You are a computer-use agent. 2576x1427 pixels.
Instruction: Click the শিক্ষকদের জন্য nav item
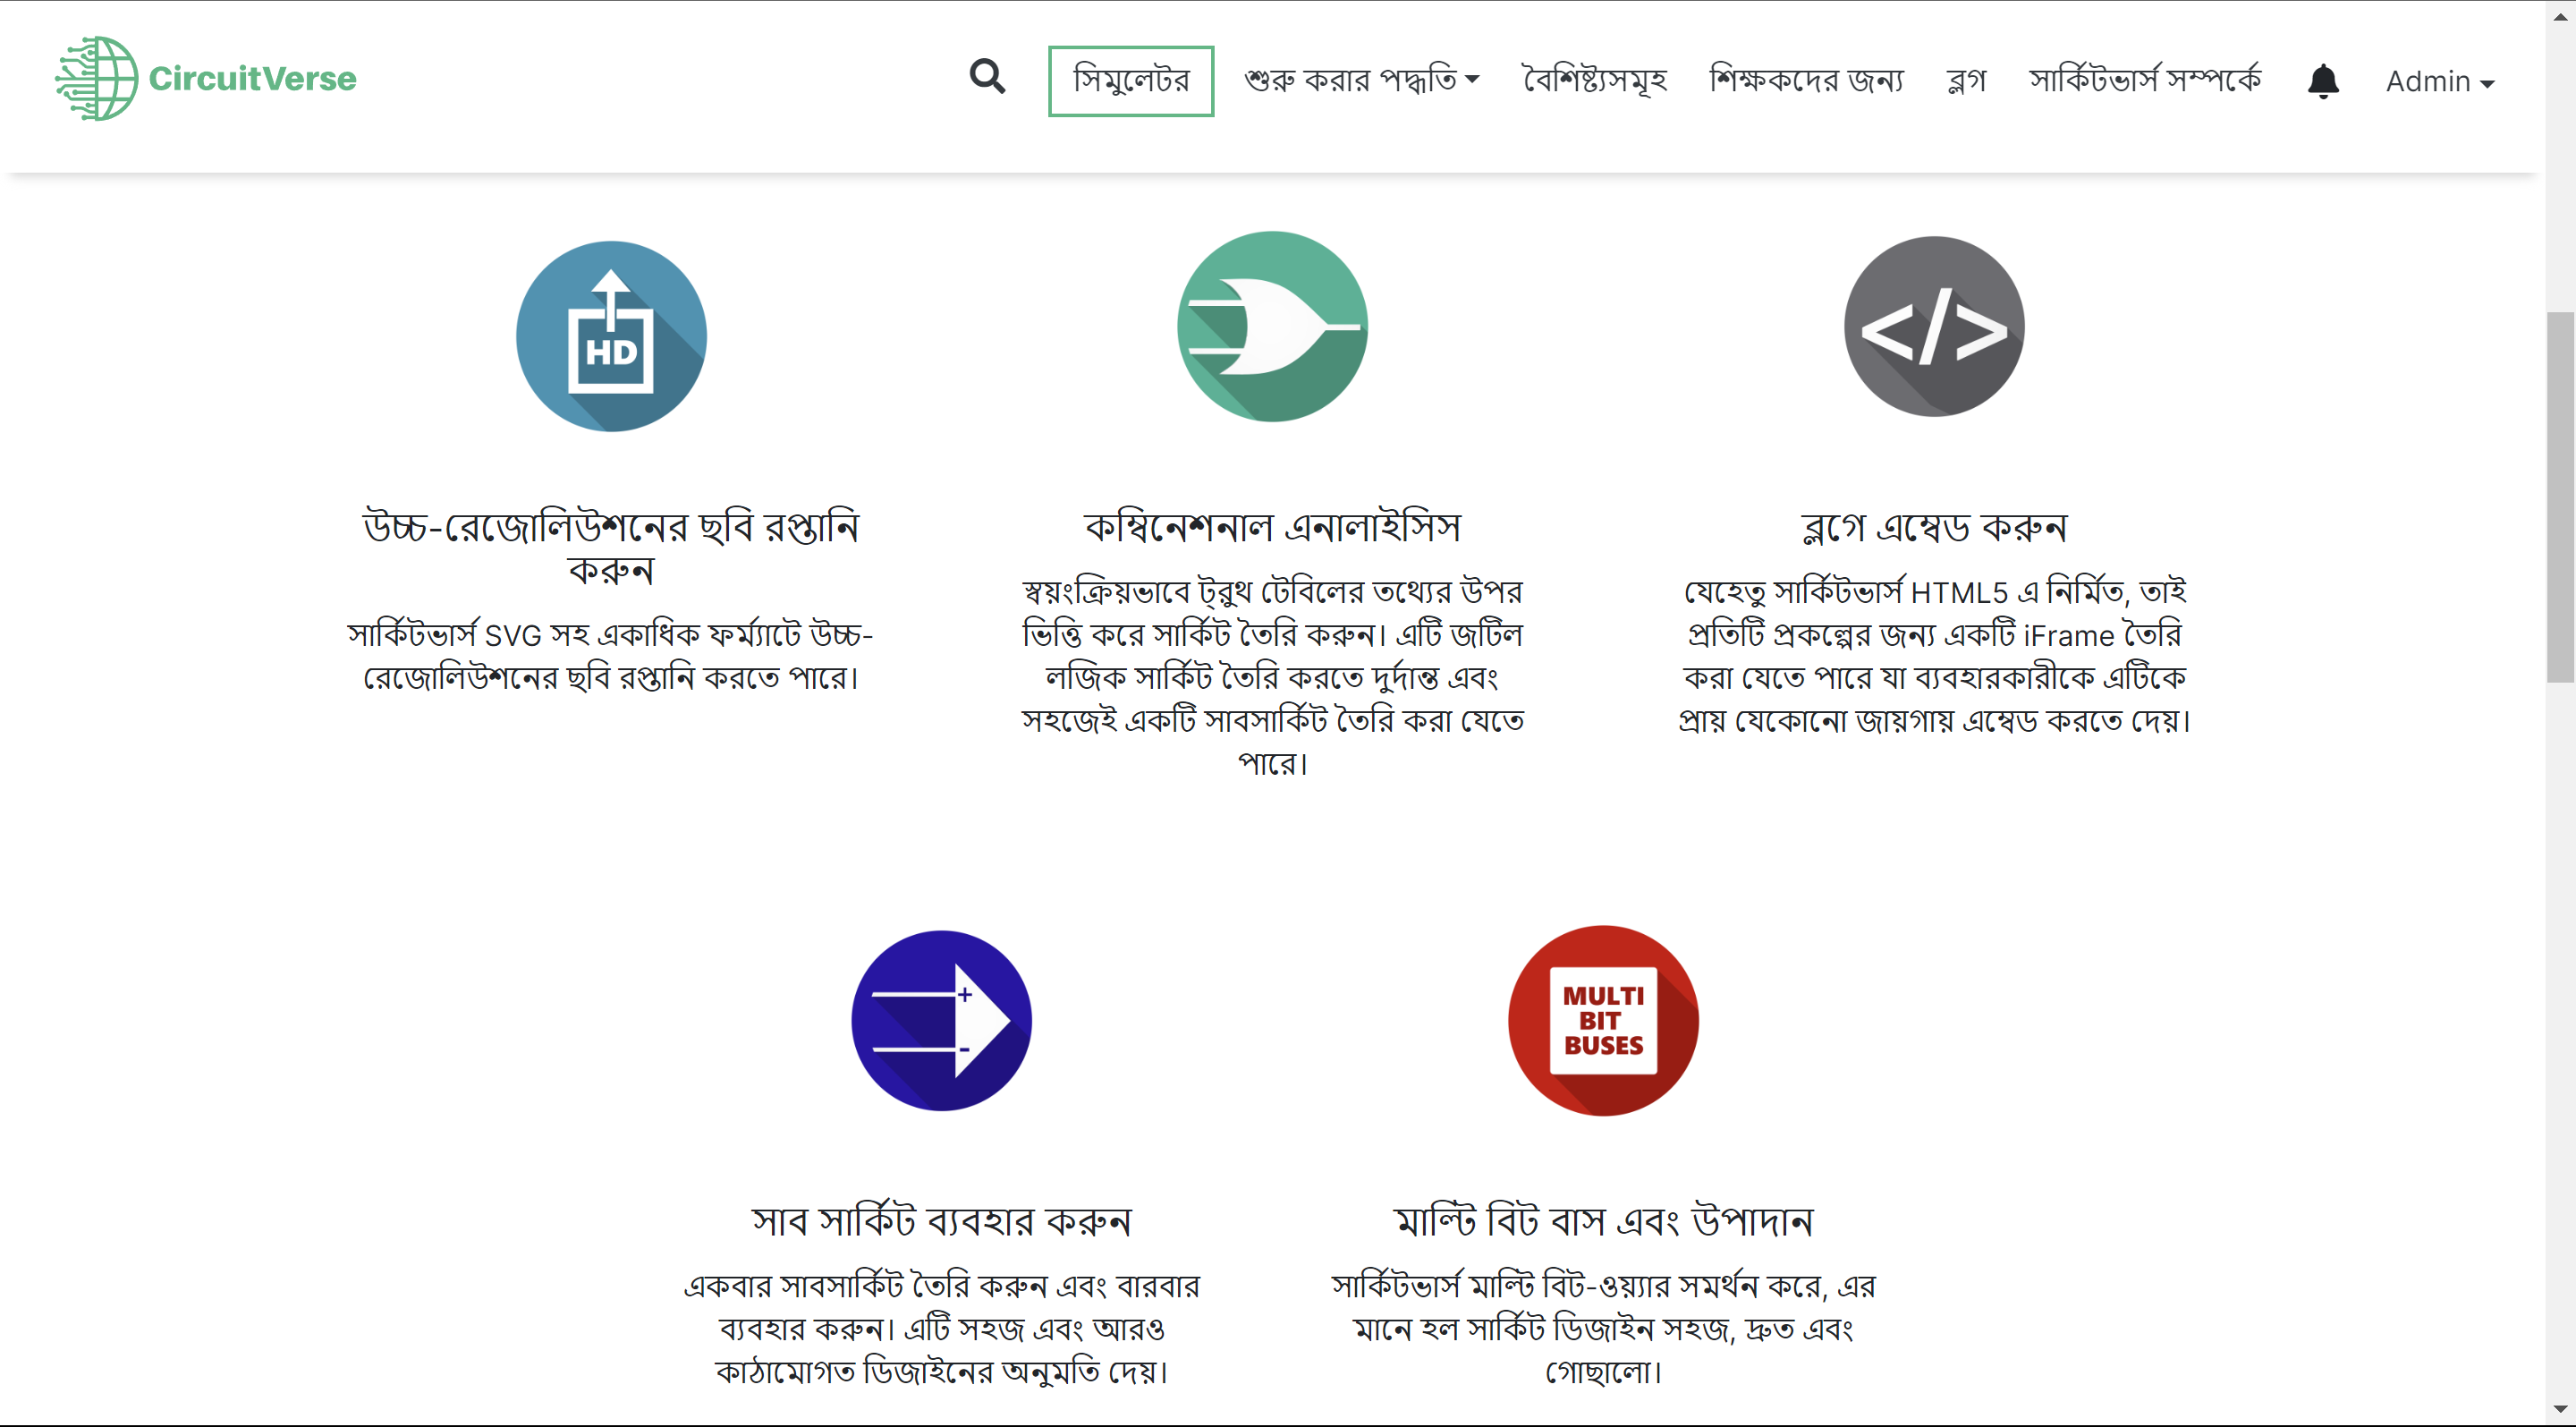pos(1805,80)
